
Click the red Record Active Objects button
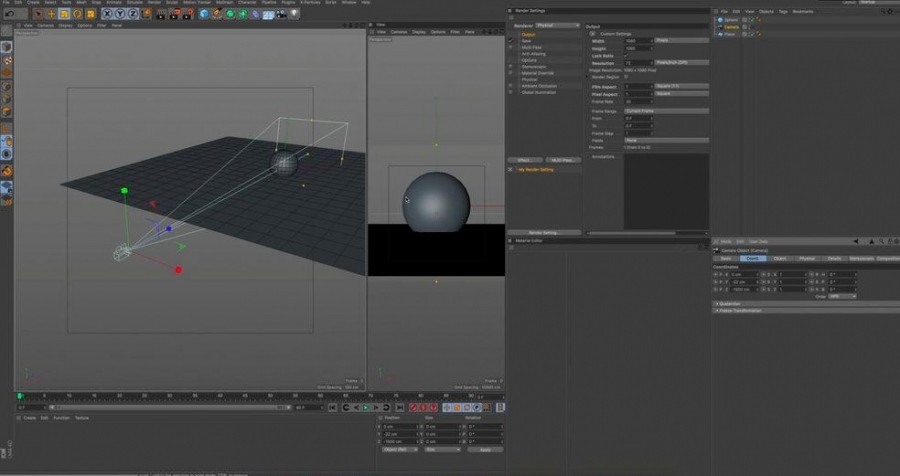413,408
